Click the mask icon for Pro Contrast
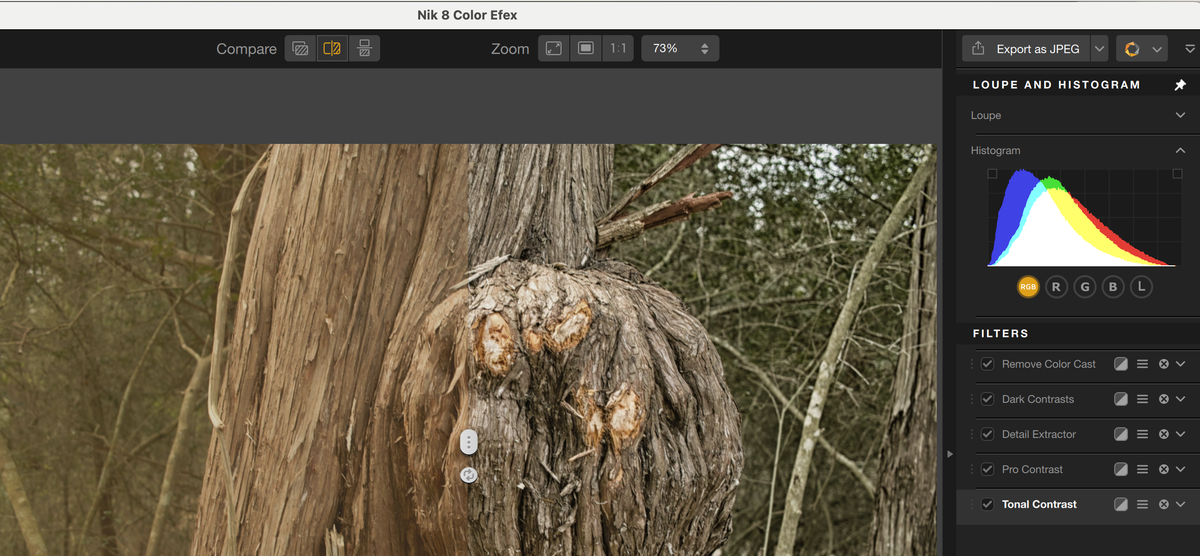Image resolution: width=1200 pixels, height=556 pixels. 1121,469
